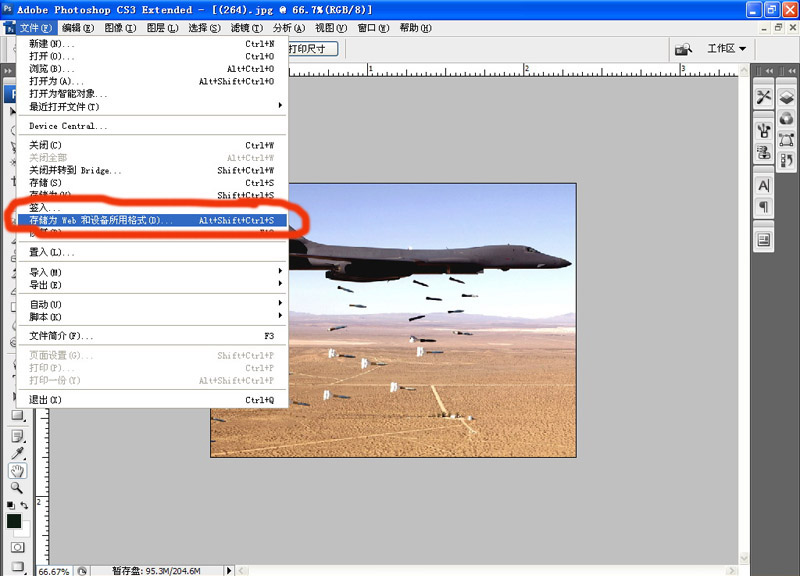The image size is (800, 576).
Task: Toggle Quick Mask mode
Action: [17, 547]
